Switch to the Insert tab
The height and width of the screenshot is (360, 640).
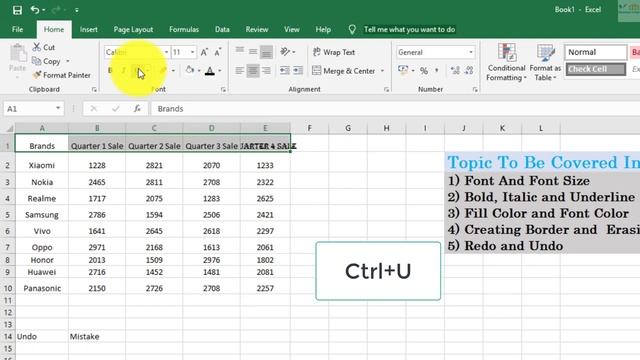[x=89, y=29]
